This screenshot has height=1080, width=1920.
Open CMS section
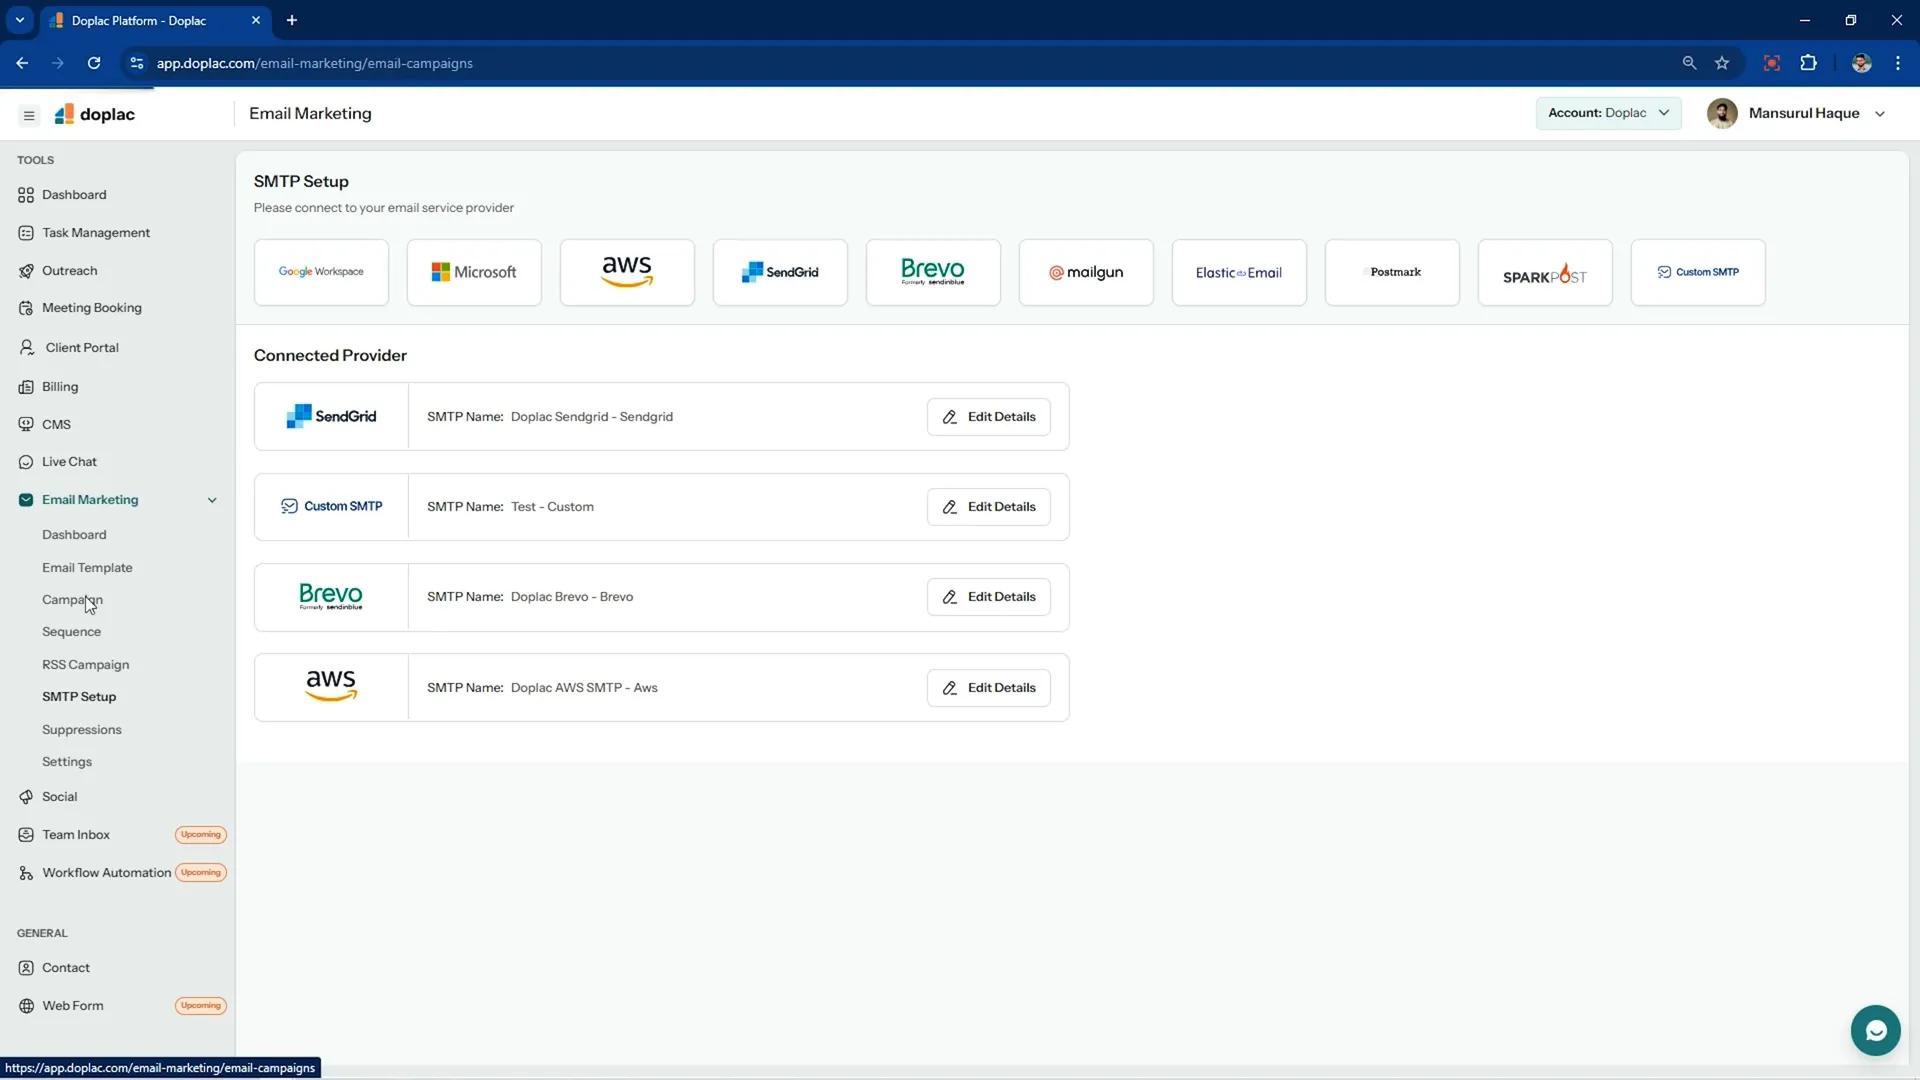click(56, 425)
